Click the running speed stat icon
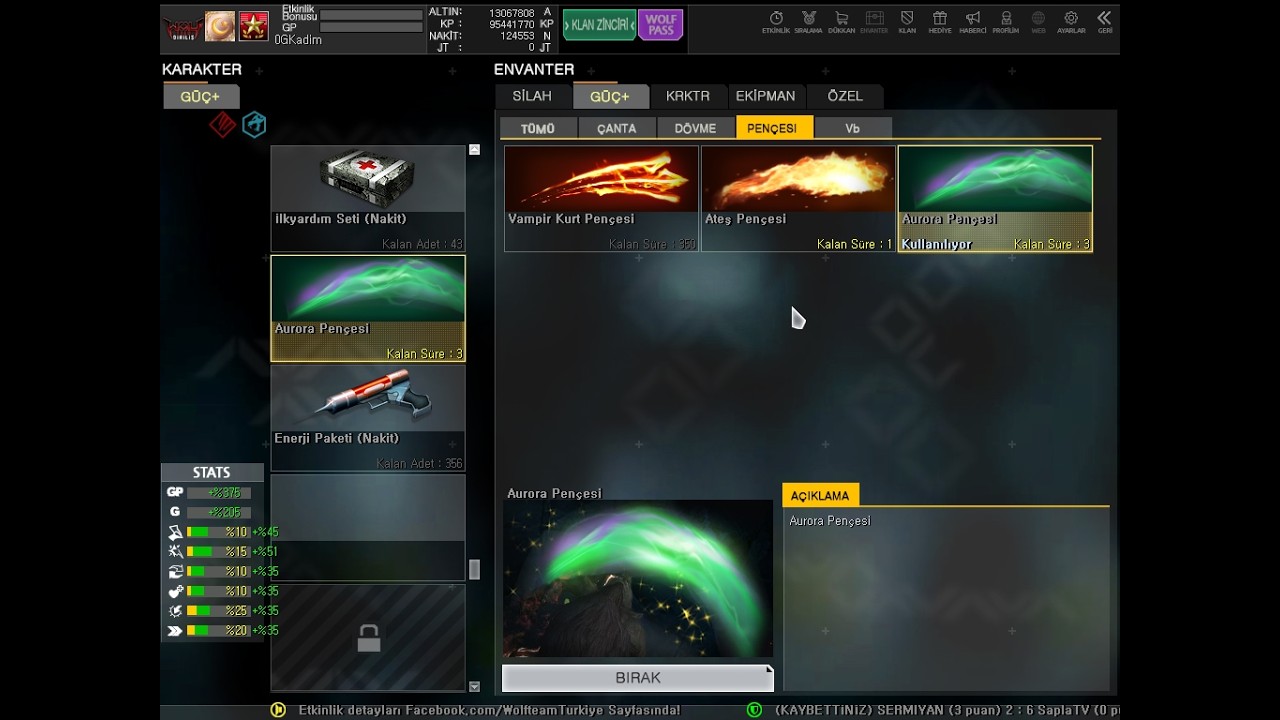 click(x=175, y=630)
